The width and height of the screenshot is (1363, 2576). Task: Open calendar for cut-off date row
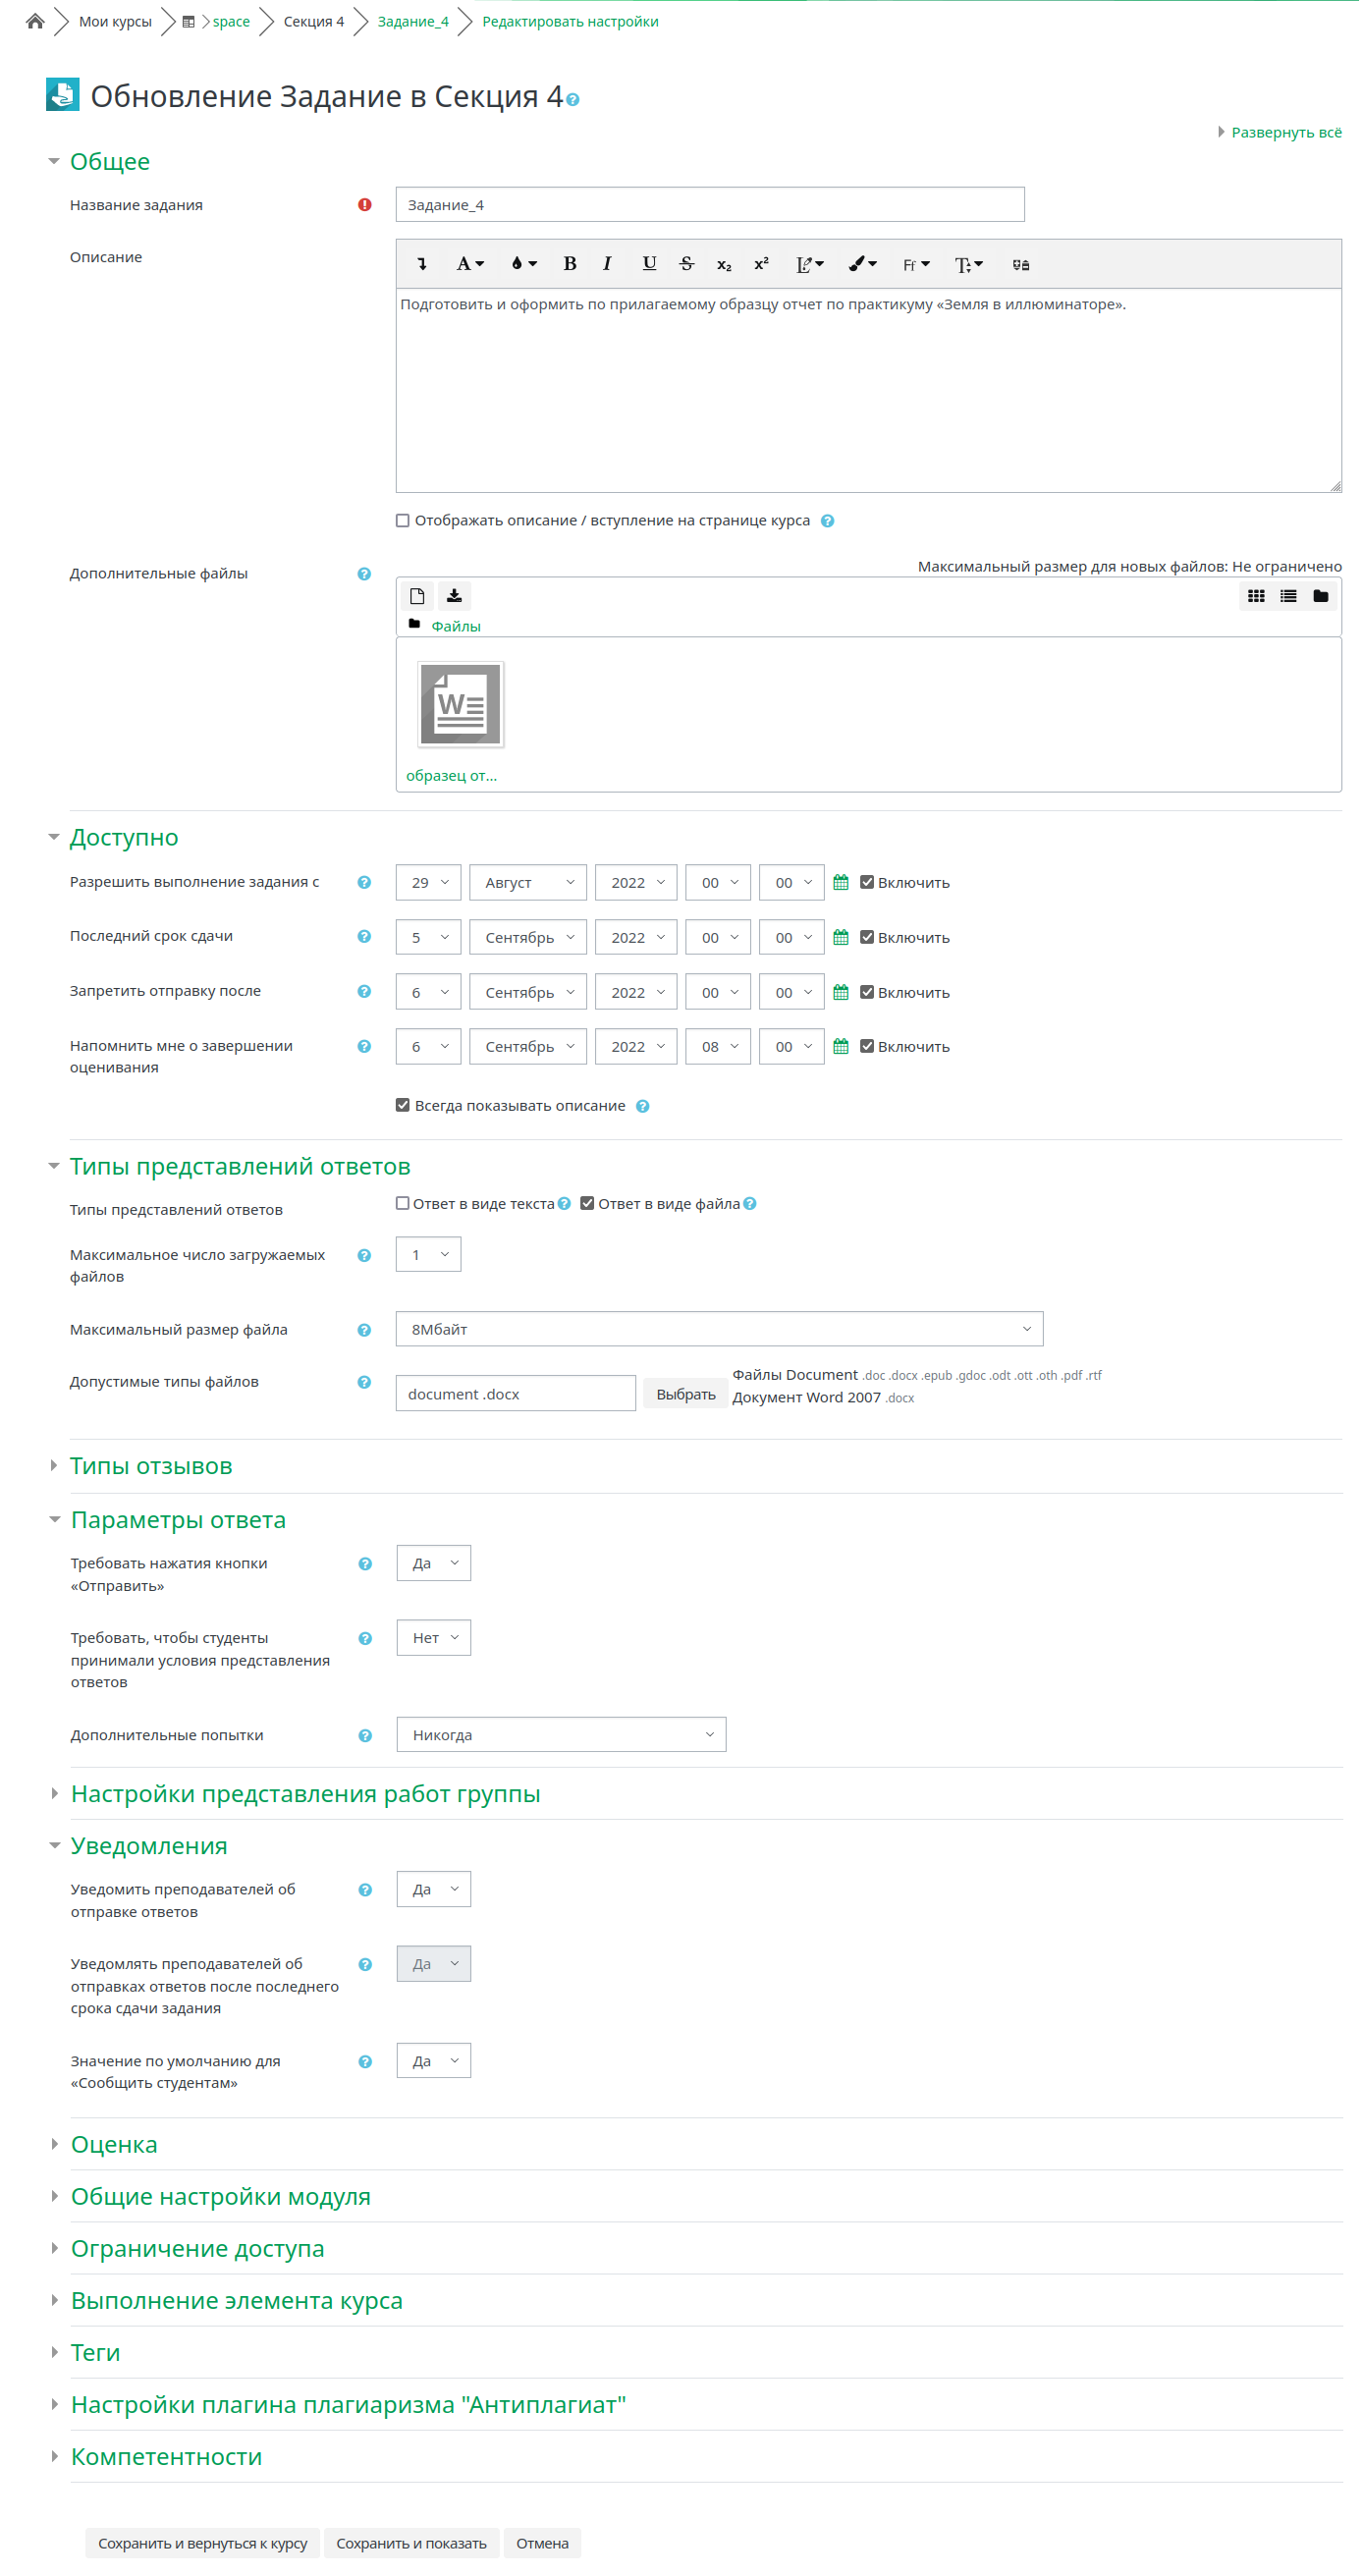[x=841, y=992]
